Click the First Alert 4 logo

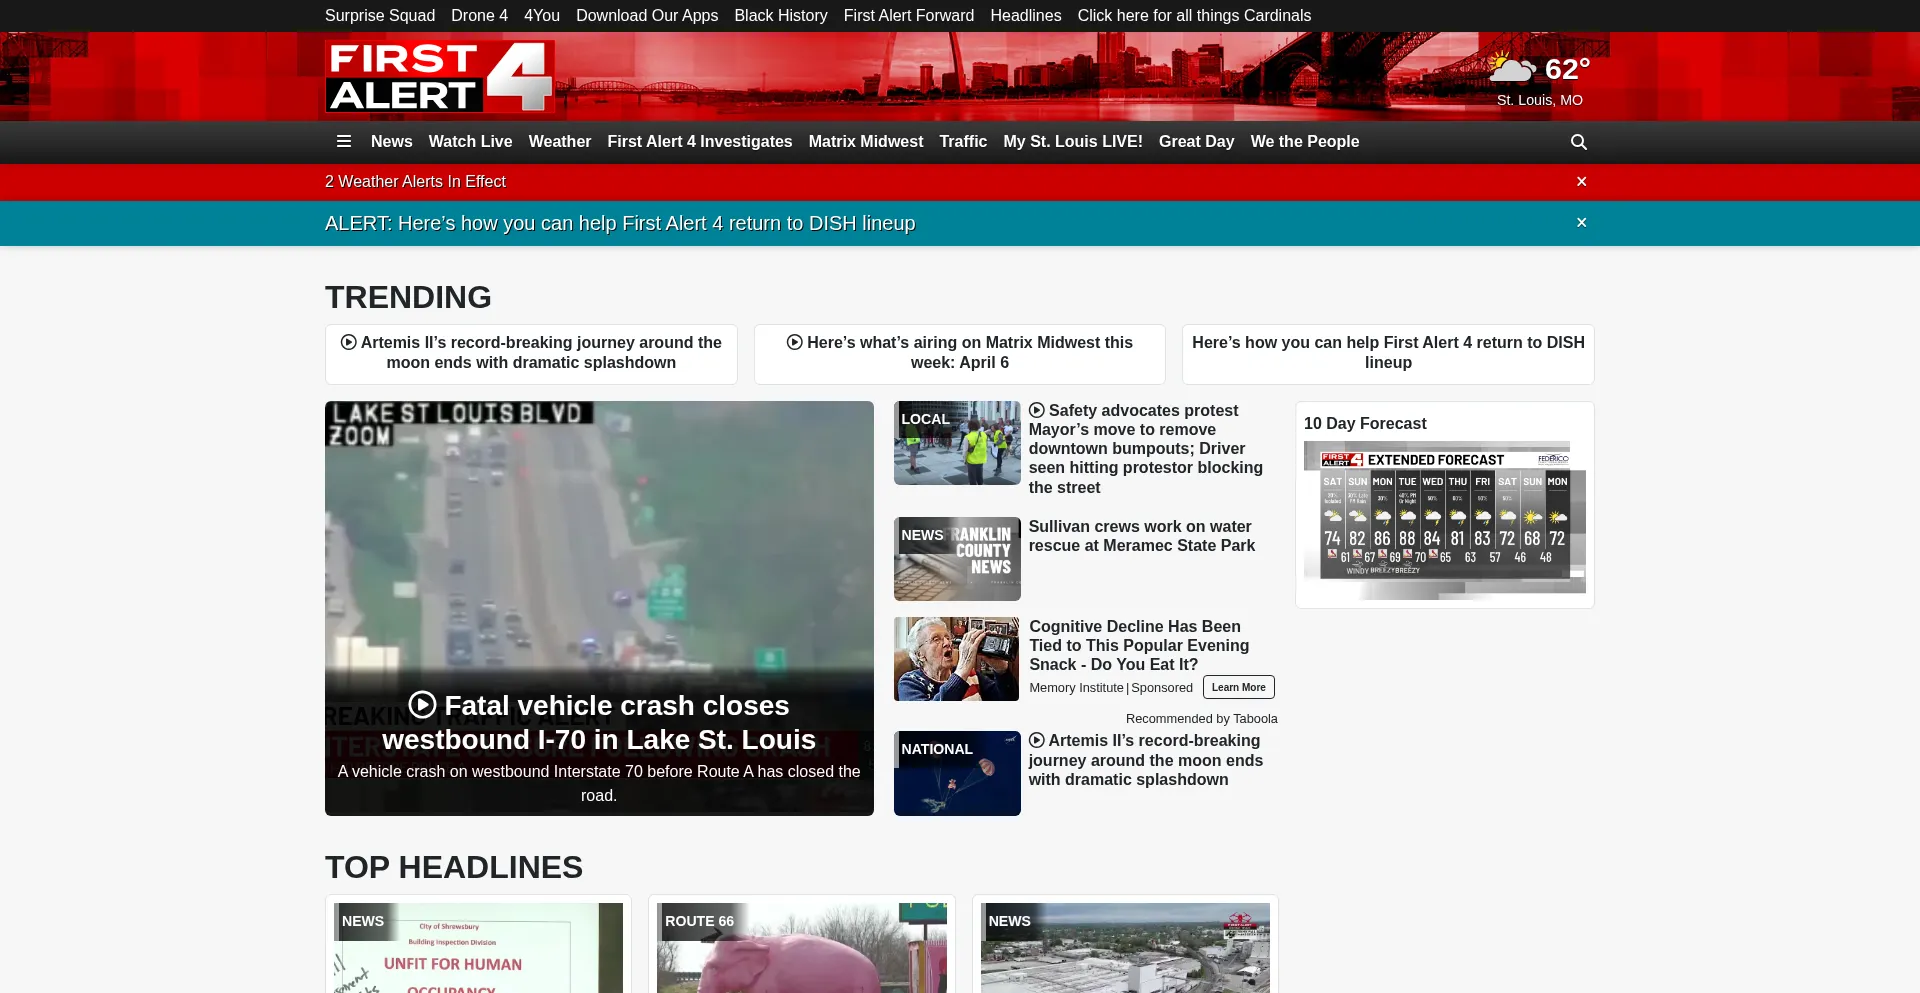coord(440,76)
